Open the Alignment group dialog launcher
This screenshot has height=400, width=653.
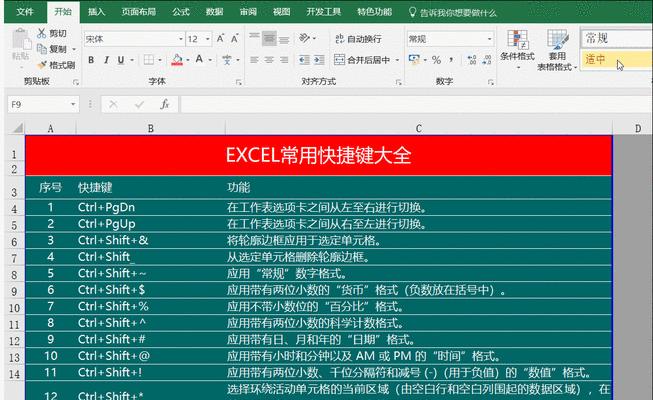[x=398, y=82]
